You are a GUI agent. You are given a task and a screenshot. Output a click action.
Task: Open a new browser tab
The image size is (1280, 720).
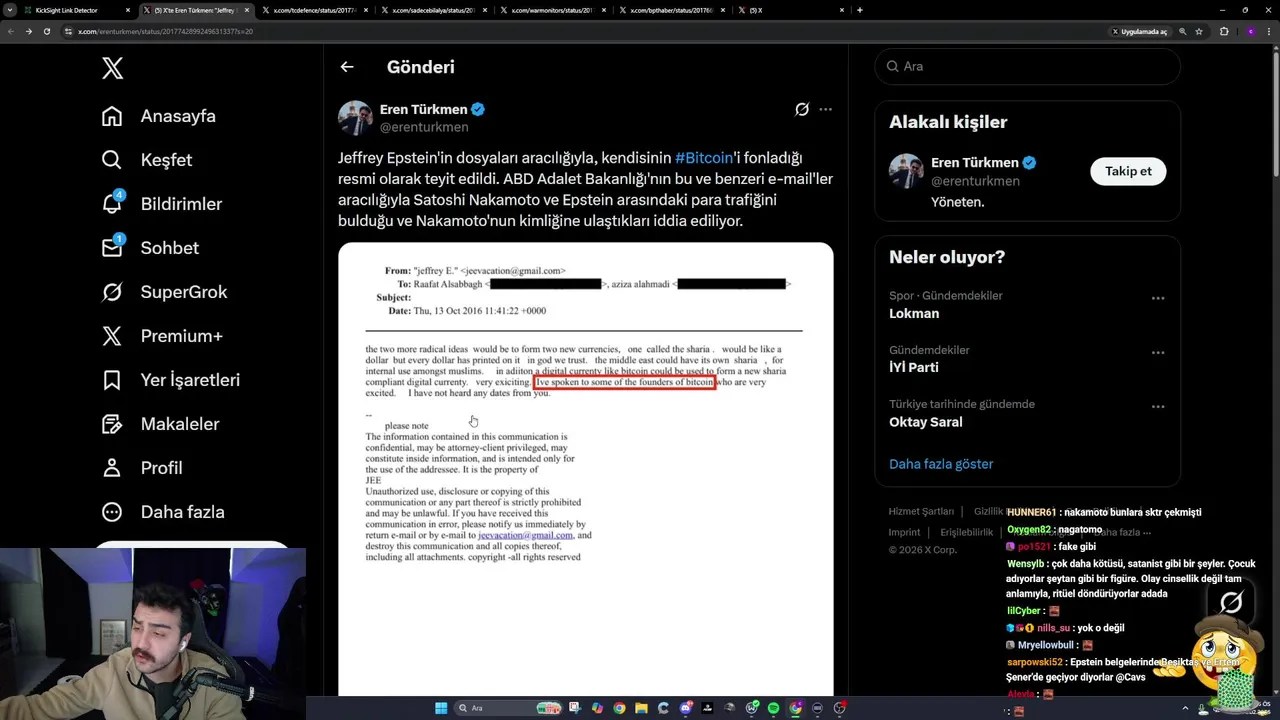860,10
